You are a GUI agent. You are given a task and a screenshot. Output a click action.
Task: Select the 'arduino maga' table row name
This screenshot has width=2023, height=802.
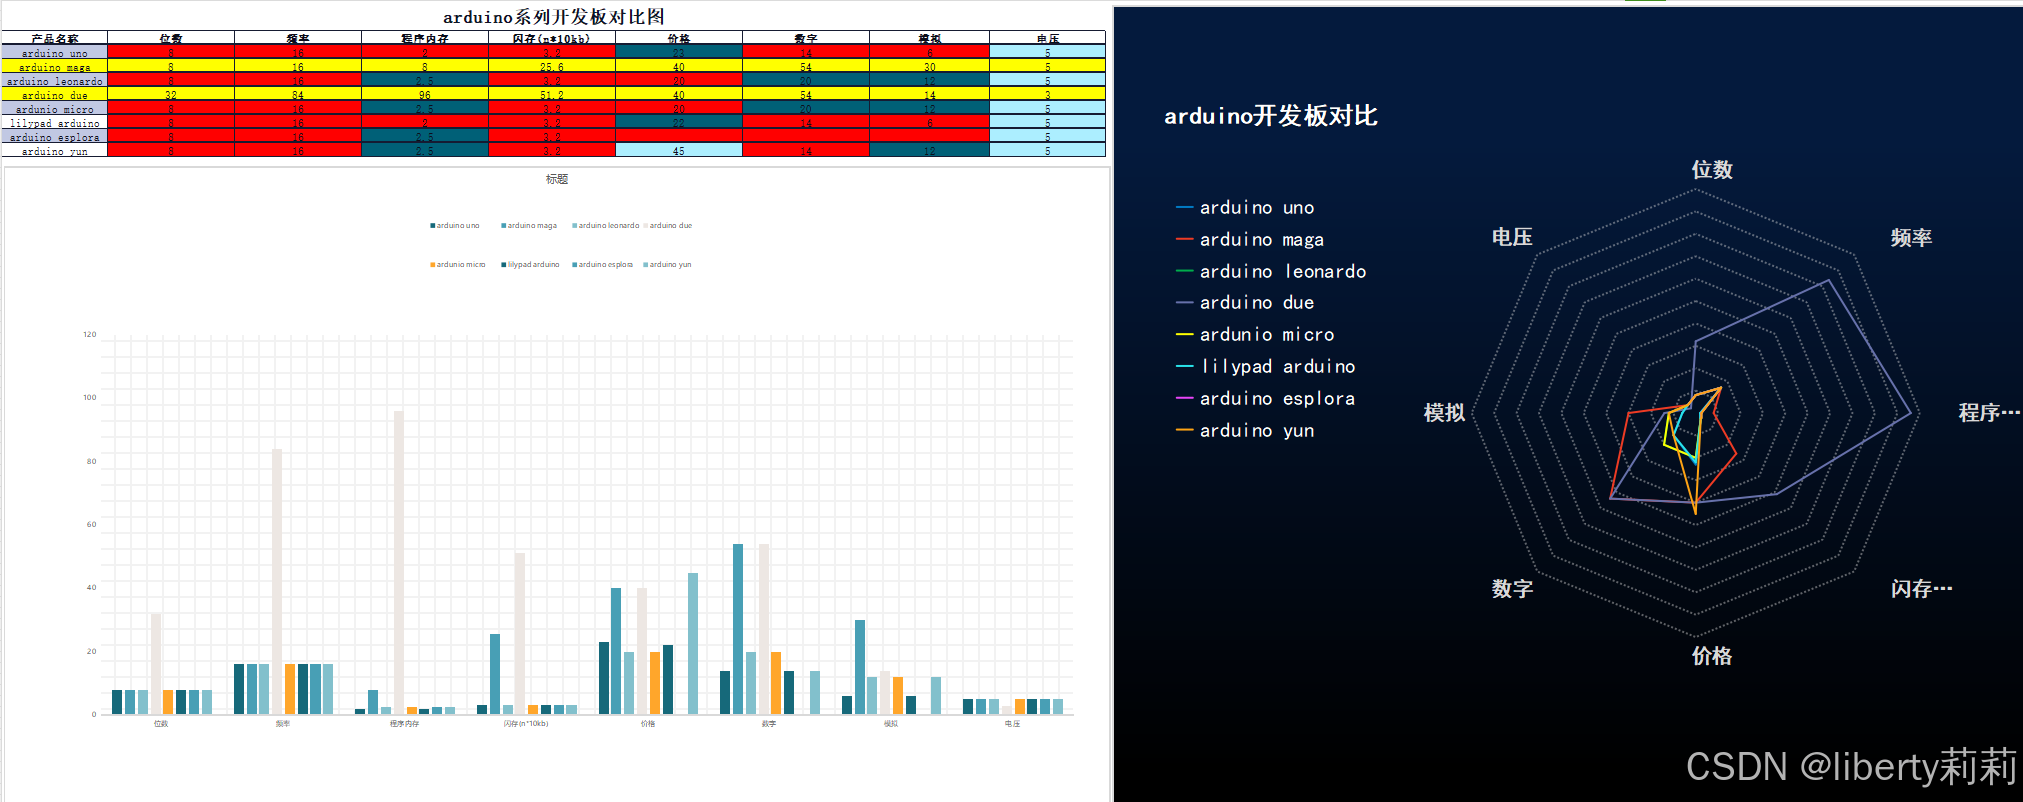tap(55, 66)
